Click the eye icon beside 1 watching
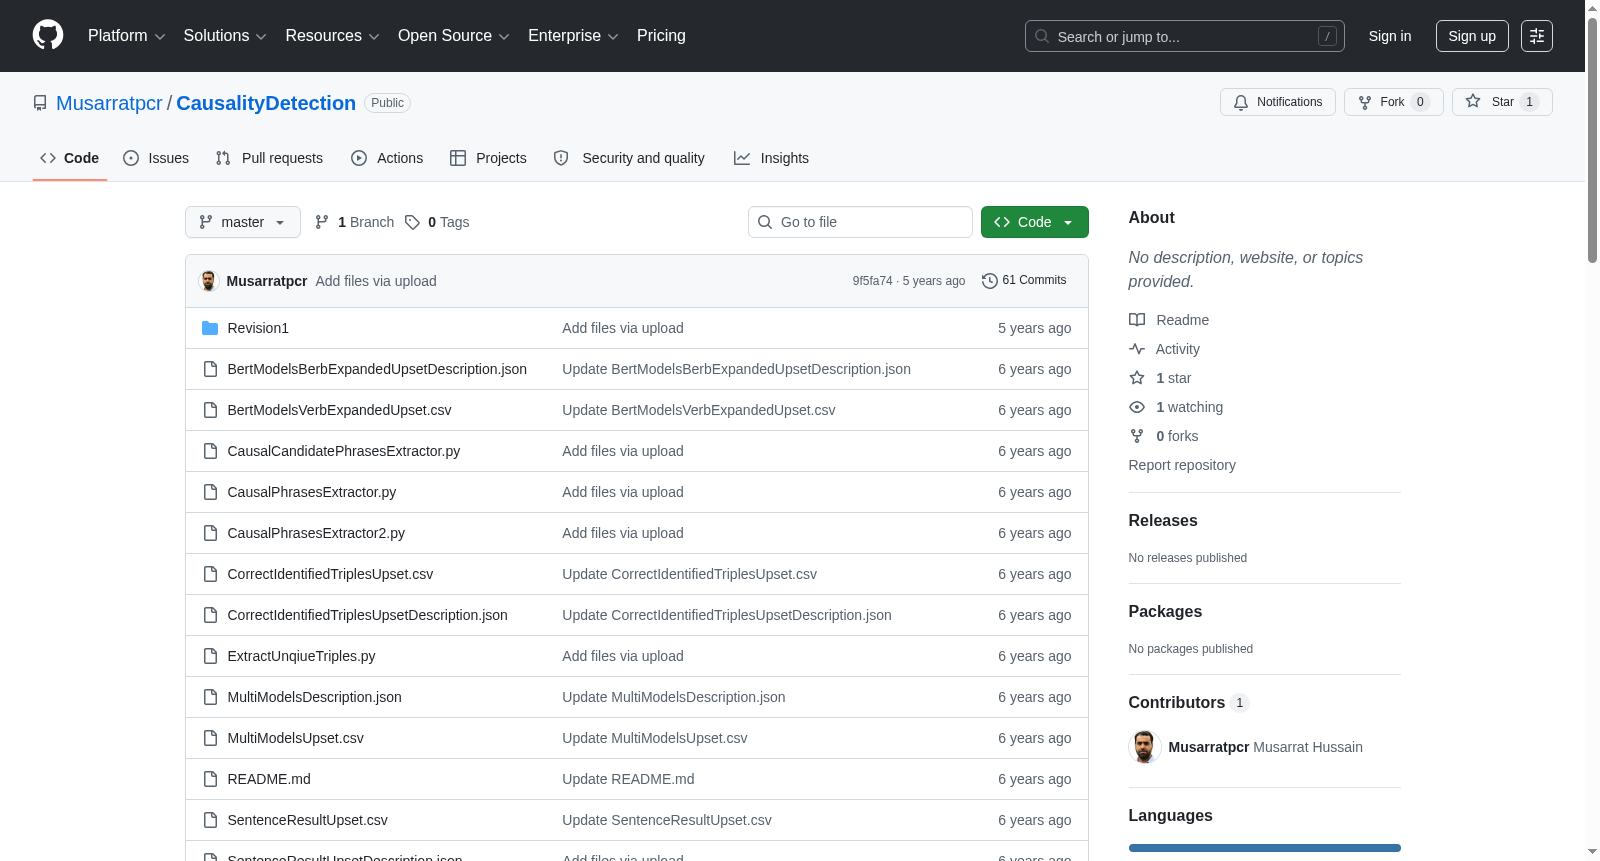Viewport: 1600px width, 861px height. click(1137, 407)
